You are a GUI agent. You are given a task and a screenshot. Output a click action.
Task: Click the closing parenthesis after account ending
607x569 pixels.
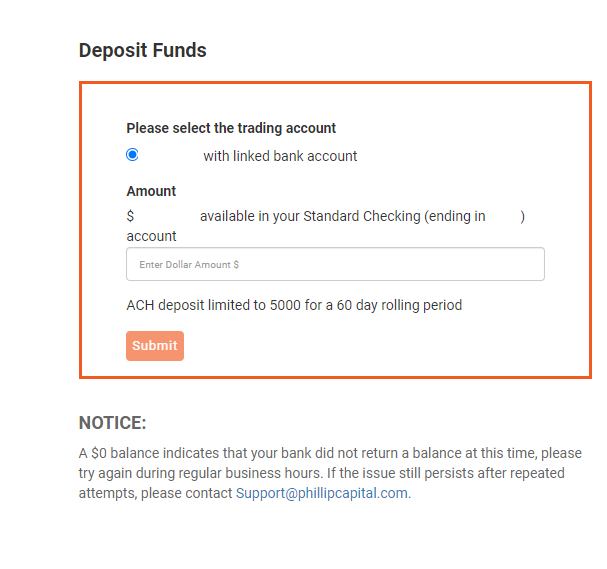[x=522, y=216]
